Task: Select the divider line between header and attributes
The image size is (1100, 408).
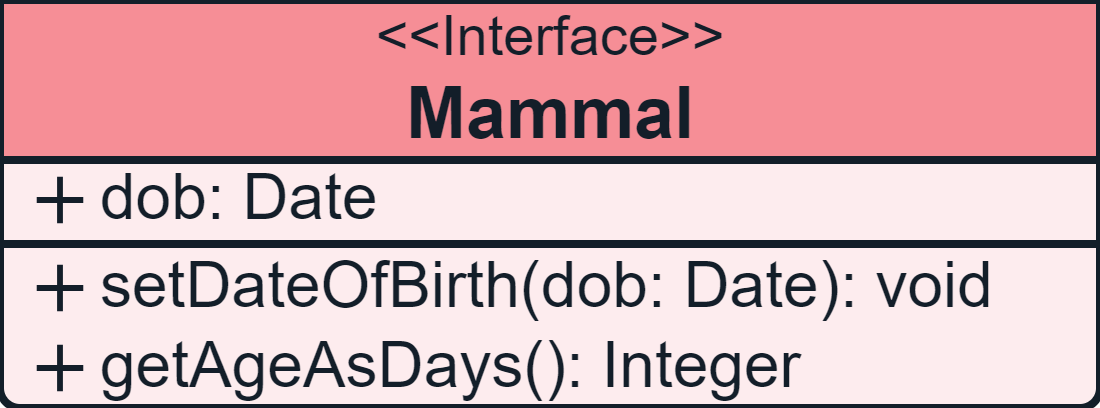Action: point(549,160)
